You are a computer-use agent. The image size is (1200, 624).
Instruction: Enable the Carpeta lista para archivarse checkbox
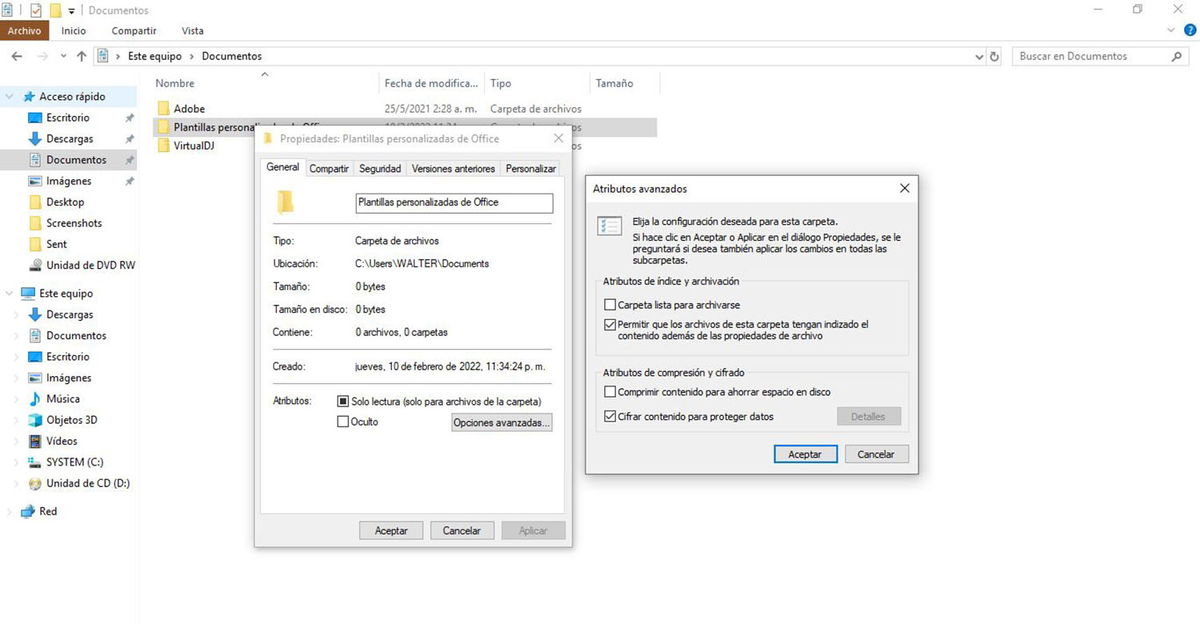(x=610, y=304)
